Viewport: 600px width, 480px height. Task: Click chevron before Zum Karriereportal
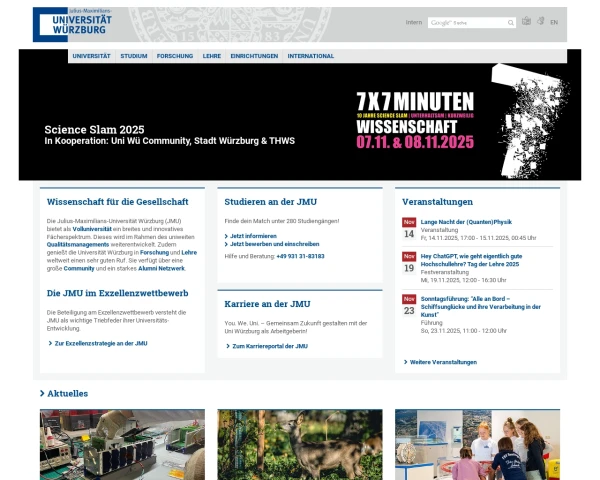[x=228, y=346]
